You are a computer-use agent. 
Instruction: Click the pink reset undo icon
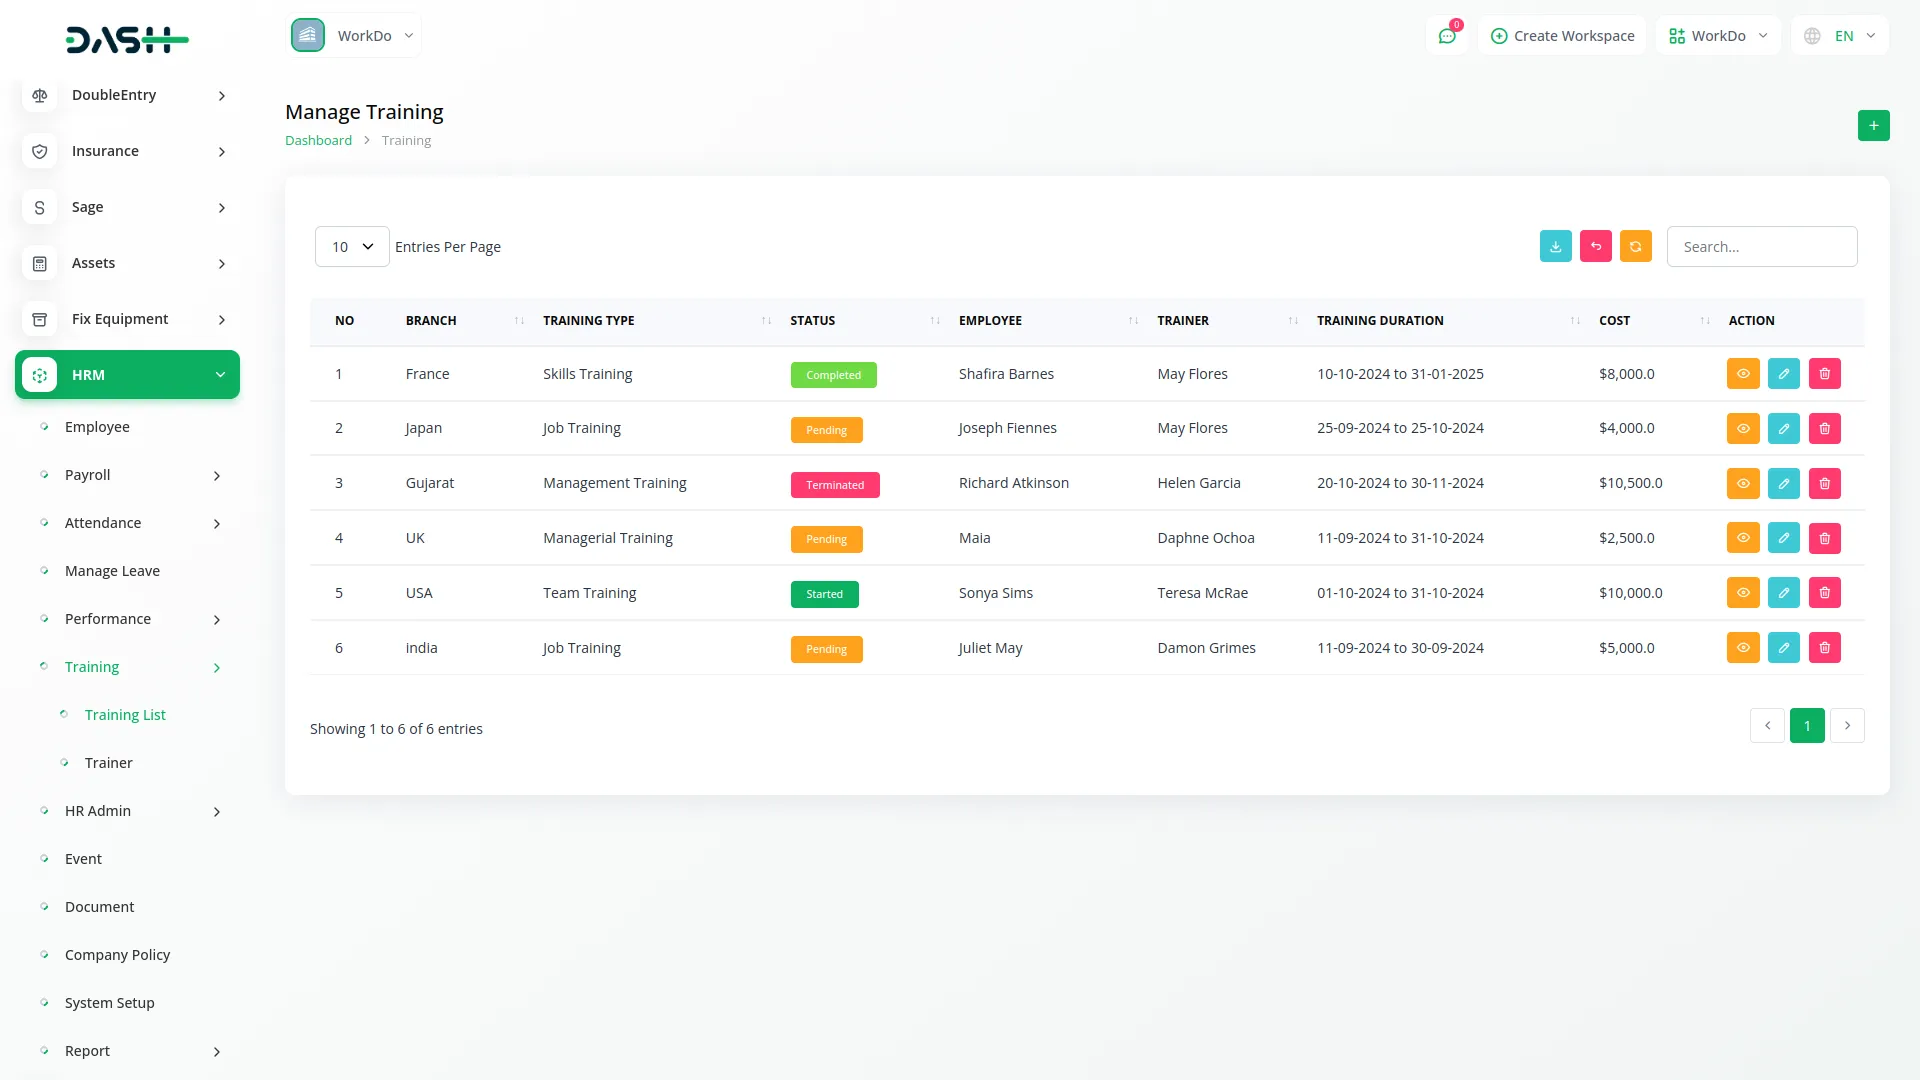point(1595,247)
